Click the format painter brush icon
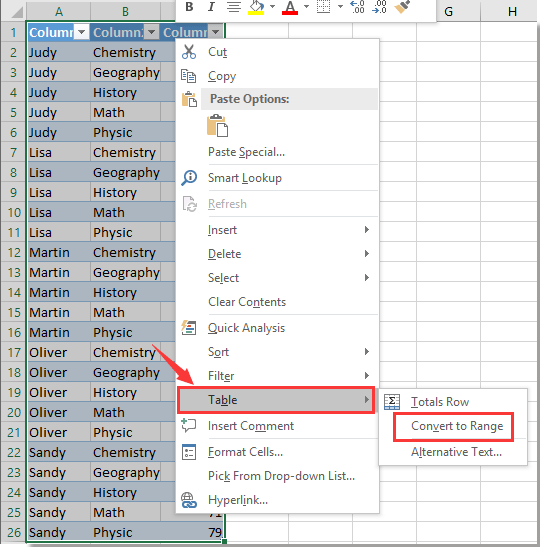This screenshot has height=547, width=540. coord(402,7)
